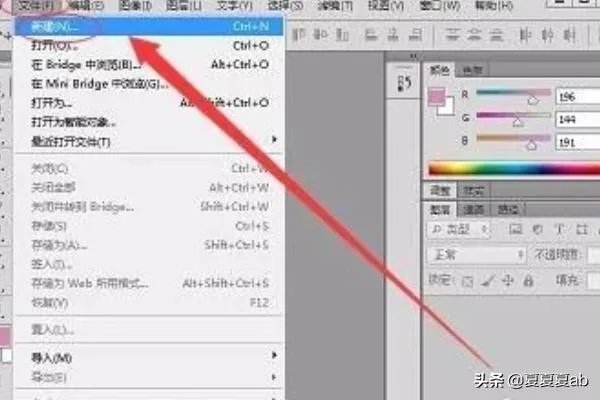This screenshot has width=600, height=400.
Task: Open the 图层(L) menu
Action: tap(184, 6)
